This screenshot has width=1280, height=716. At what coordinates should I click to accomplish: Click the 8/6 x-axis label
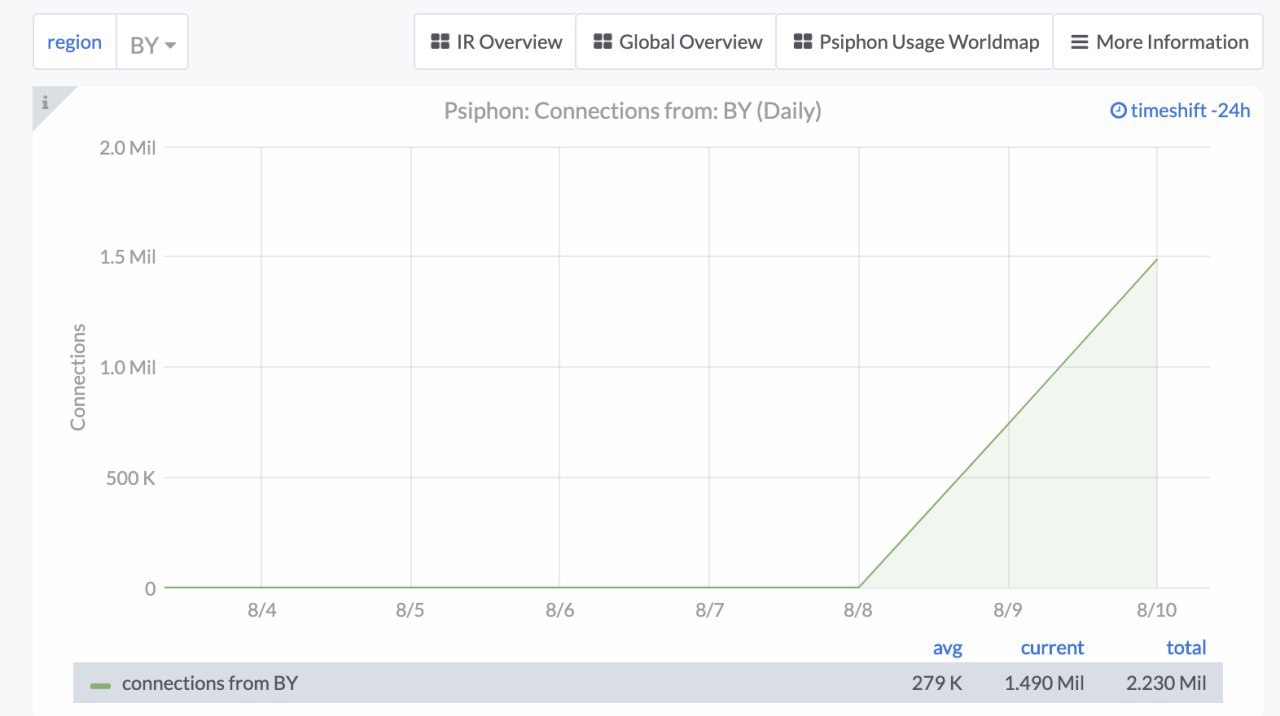(559, 611)
